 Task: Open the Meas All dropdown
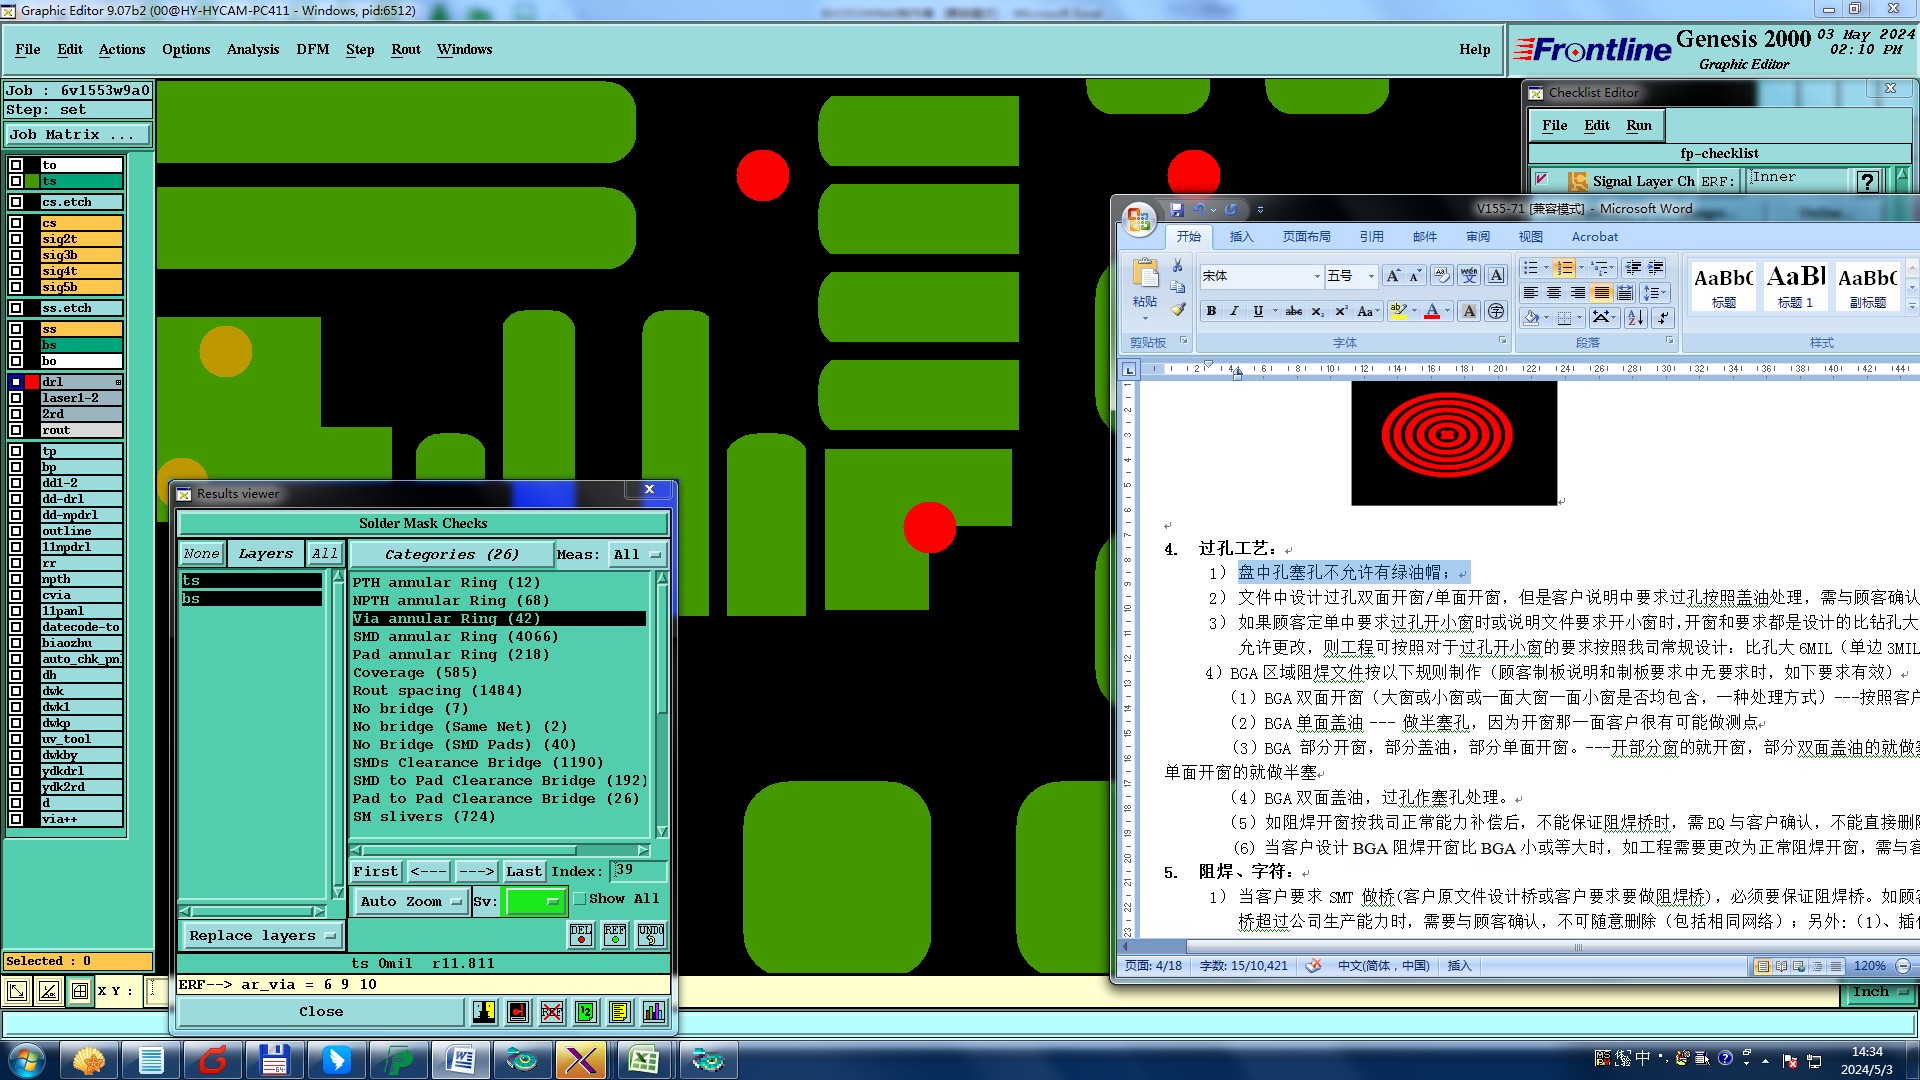[x=637, y=554]
